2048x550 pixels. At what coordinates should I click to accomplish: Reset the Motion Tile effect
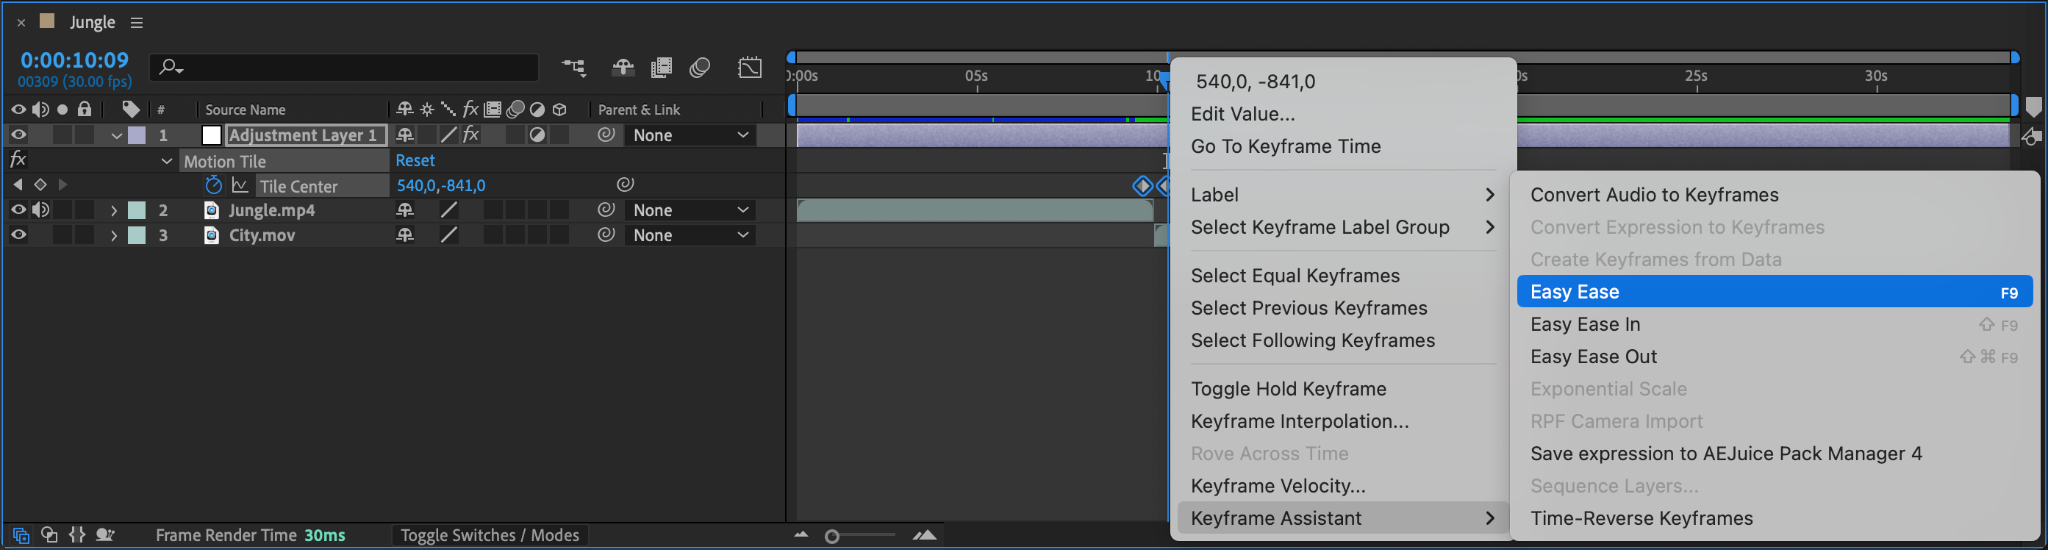click(x=415, y=160)
